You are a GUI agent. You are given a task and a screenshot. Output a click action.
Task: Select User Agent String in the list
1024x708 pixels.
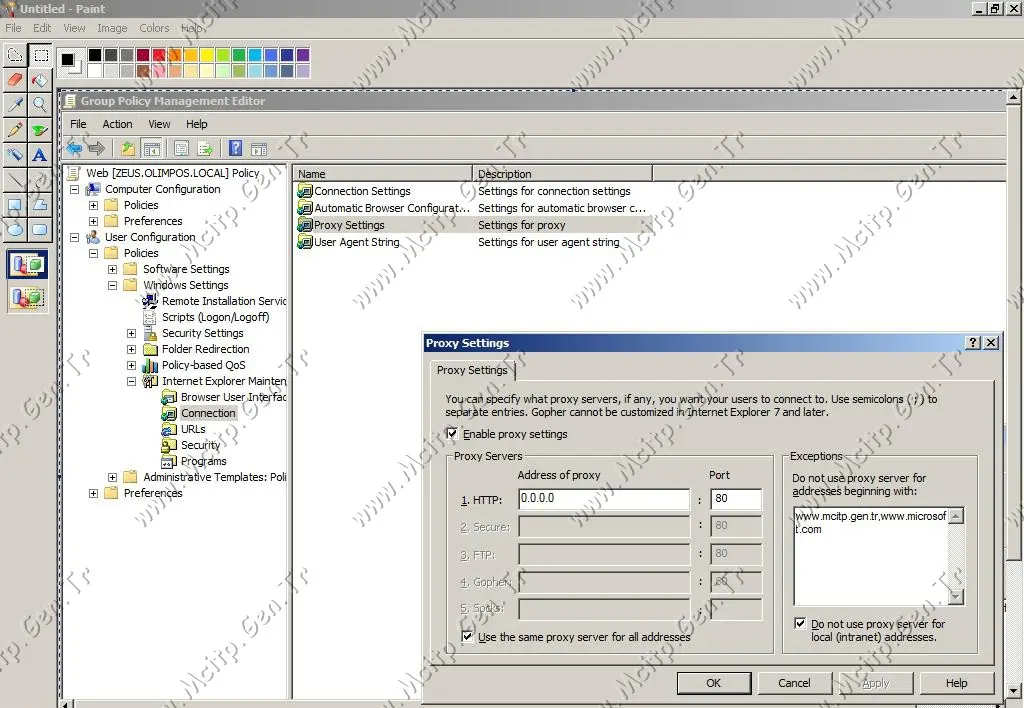(x=357, y=242)
